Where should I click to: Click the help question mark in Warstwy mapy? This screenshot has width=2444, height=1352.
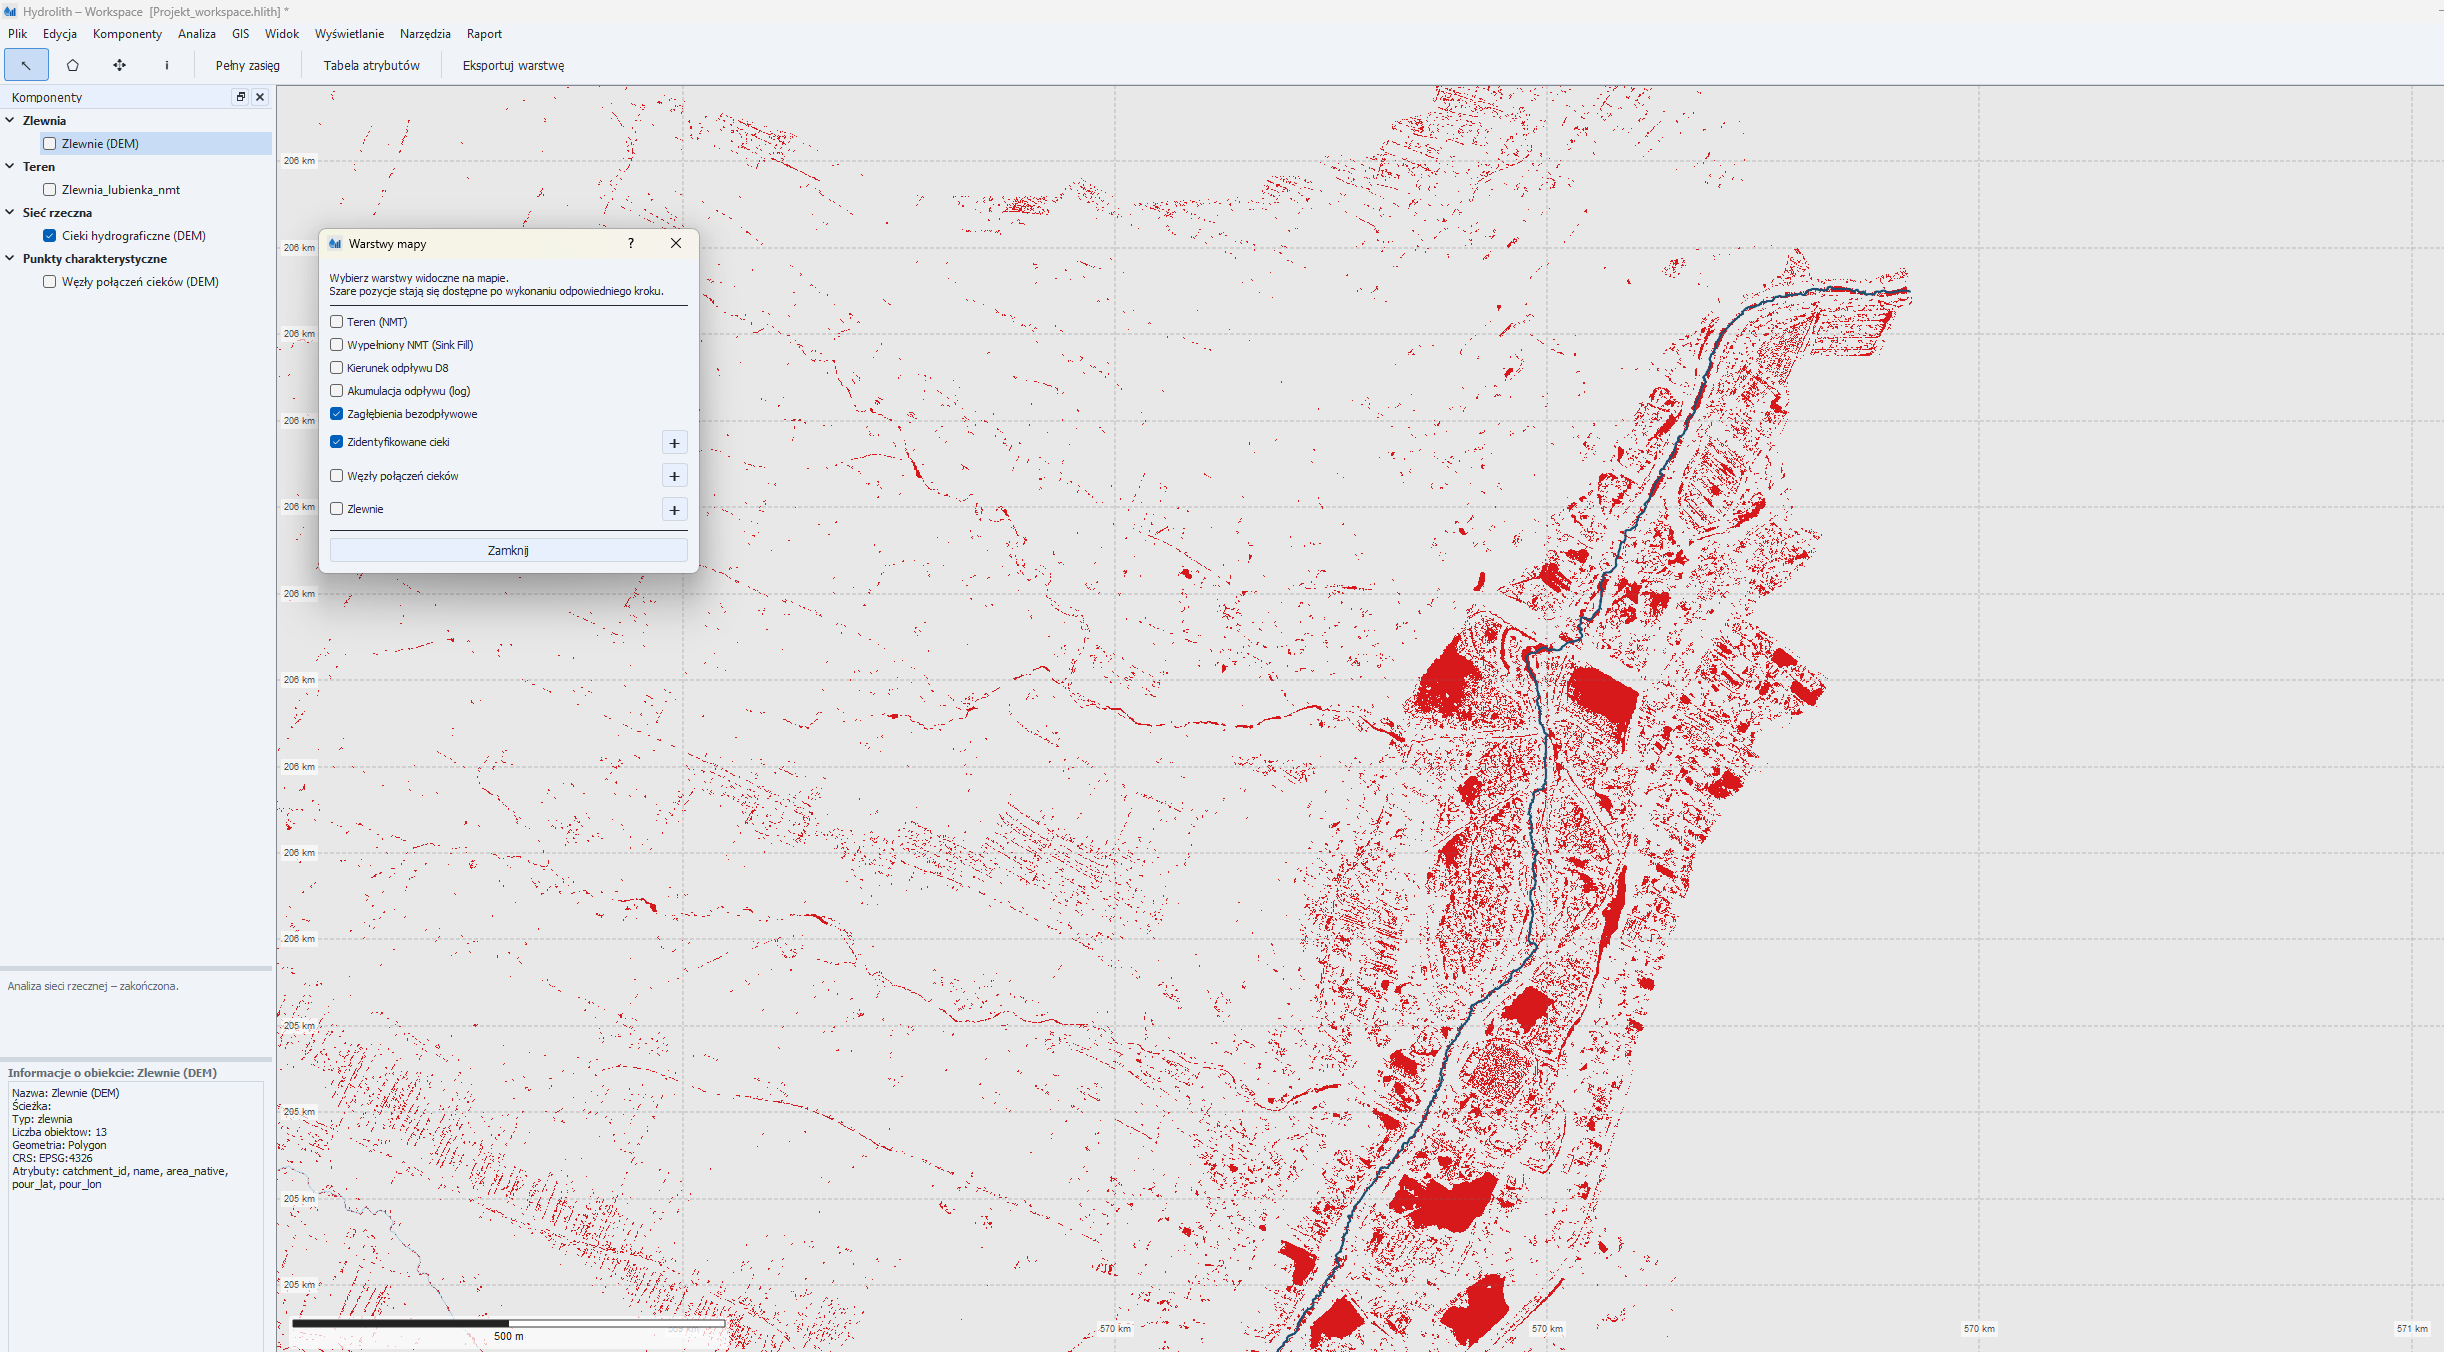[x=631, y=243]
